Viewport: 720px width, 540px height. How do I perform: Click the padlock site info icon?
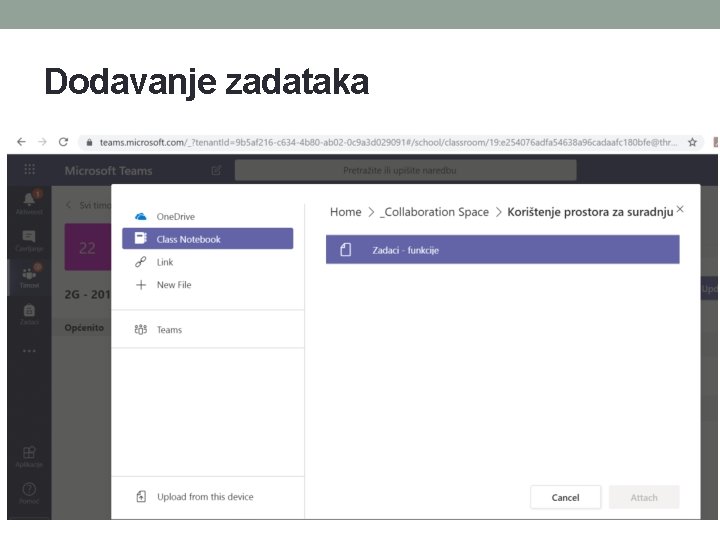coord(90,142)
